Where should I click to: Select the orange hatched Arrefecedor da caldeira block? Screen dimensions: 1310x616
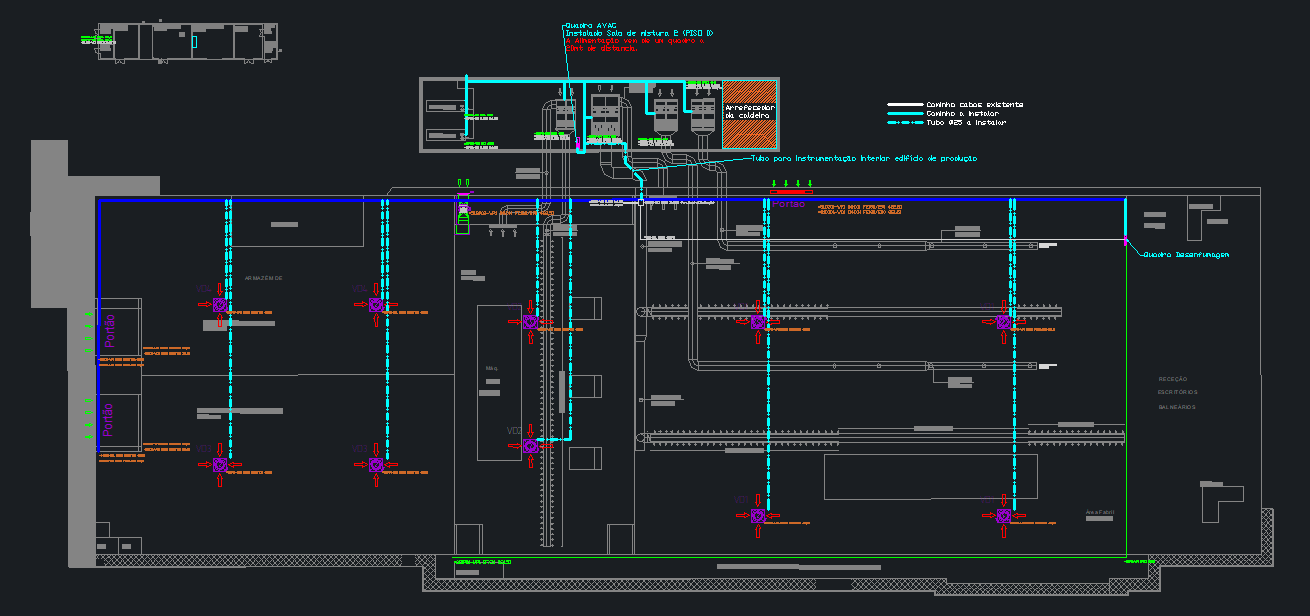click(749, 113)
